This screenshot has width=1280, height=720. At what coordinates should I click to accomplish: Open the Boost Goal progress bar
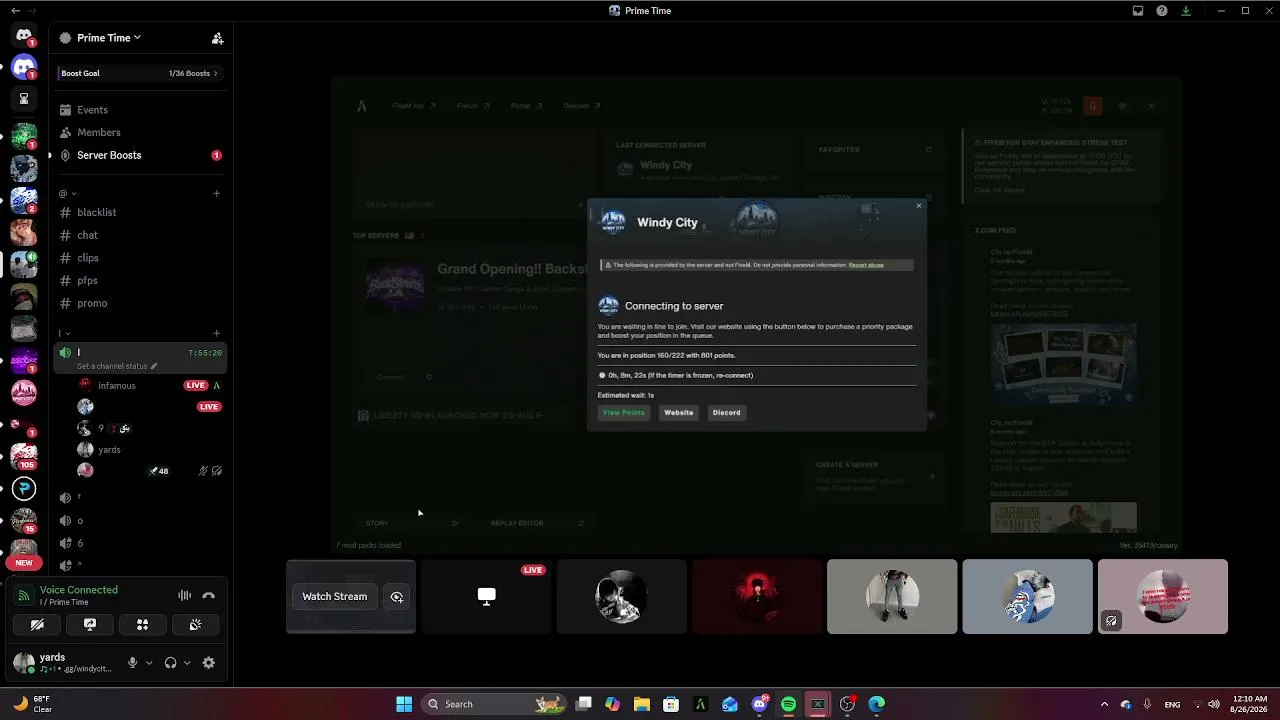[x=140, y=73]
